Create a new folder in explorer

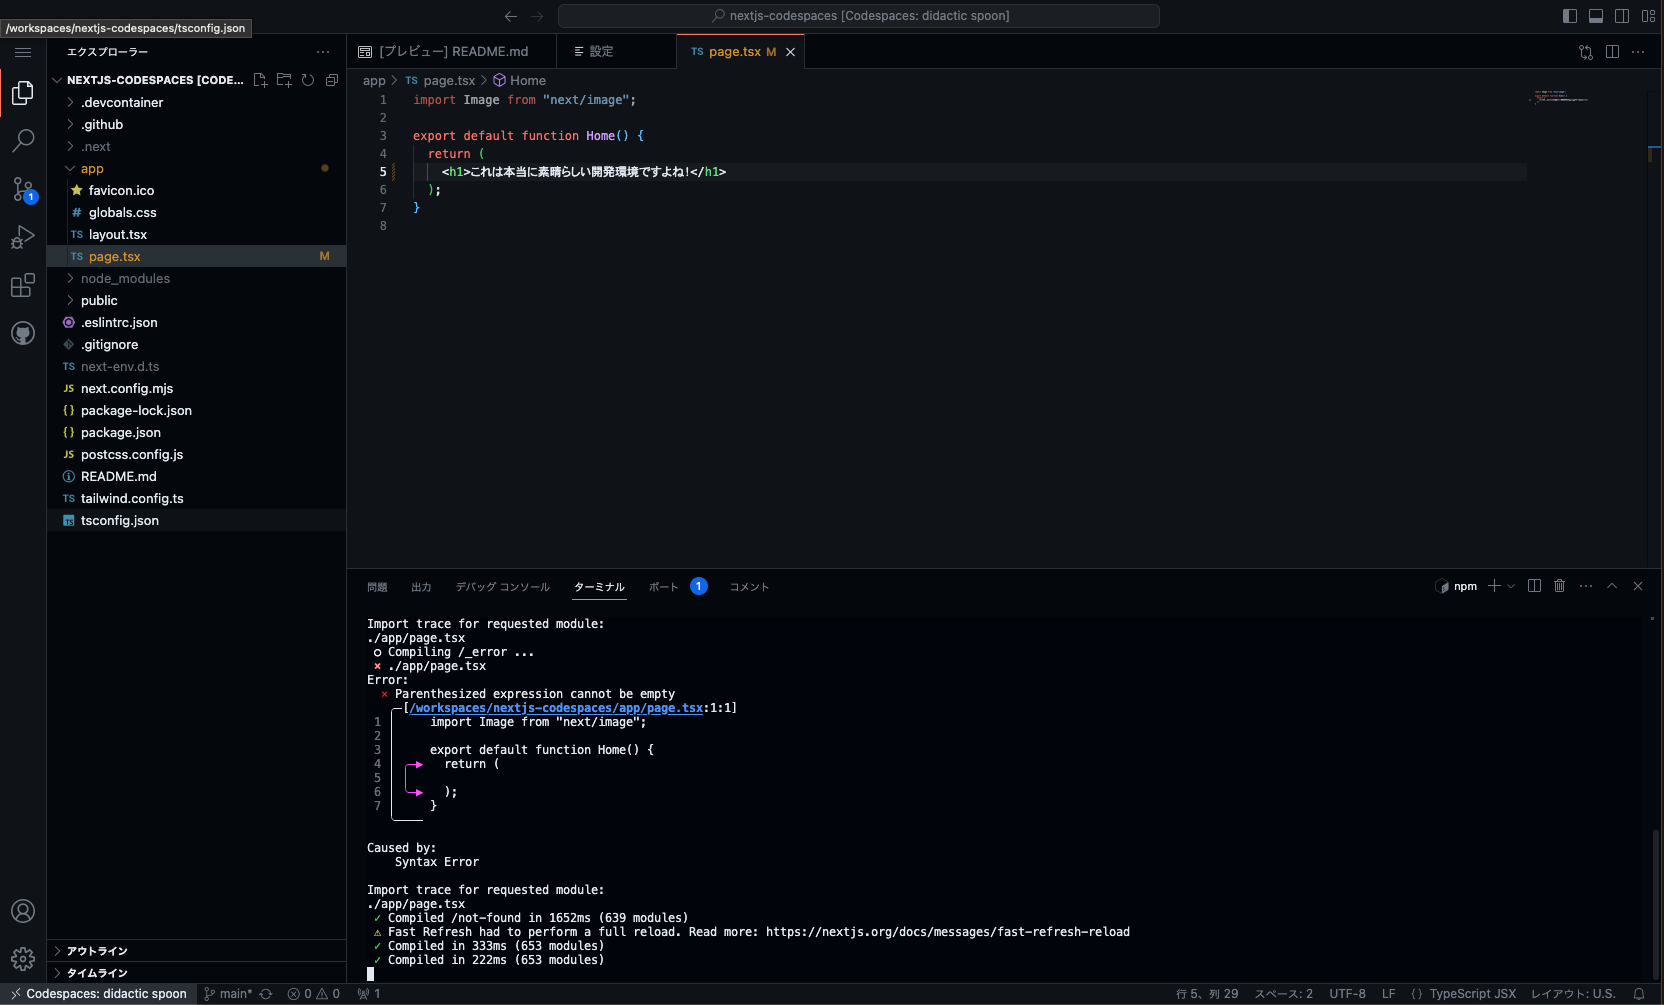(x=284, y=80)
